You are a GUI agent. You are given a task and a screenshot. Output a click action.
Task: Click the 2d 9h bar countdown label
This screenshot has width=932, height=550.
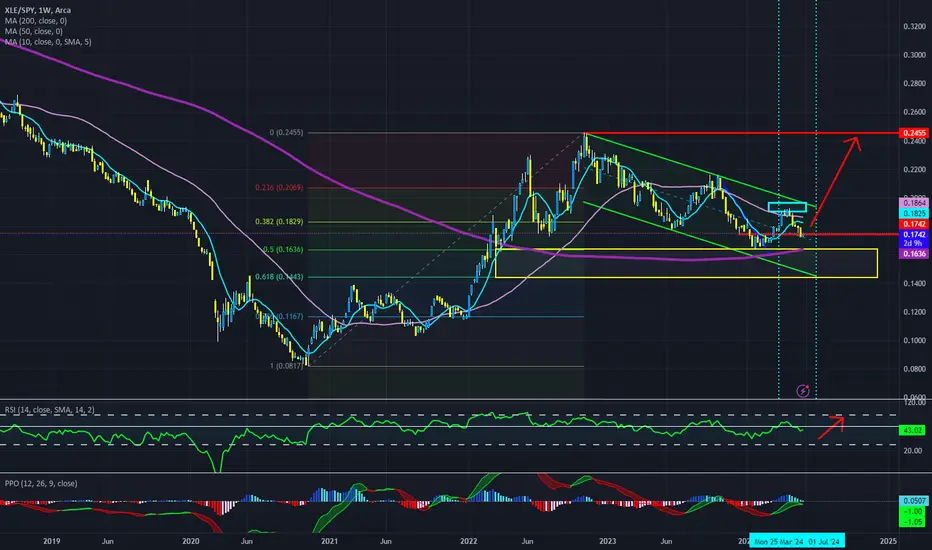[914, 243]
